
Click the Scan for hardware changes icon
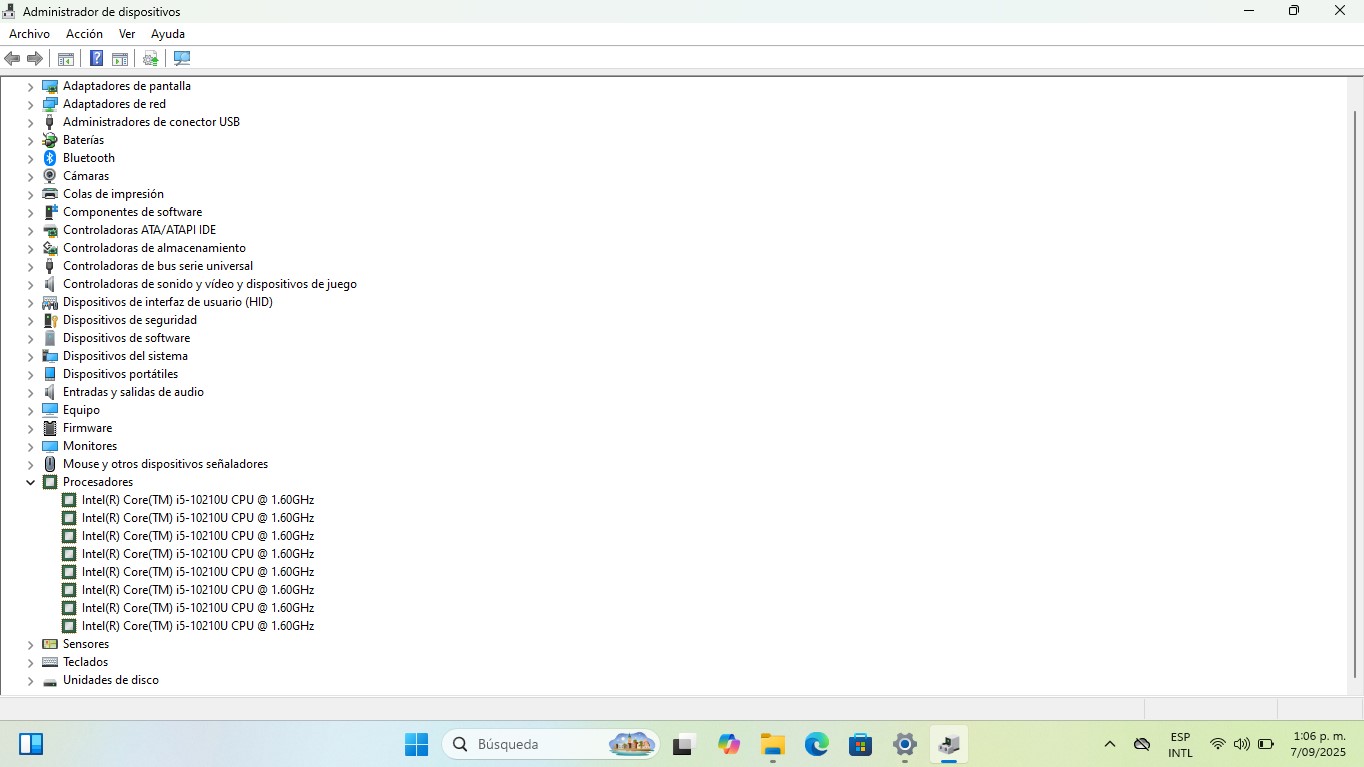tap(182, 59)
